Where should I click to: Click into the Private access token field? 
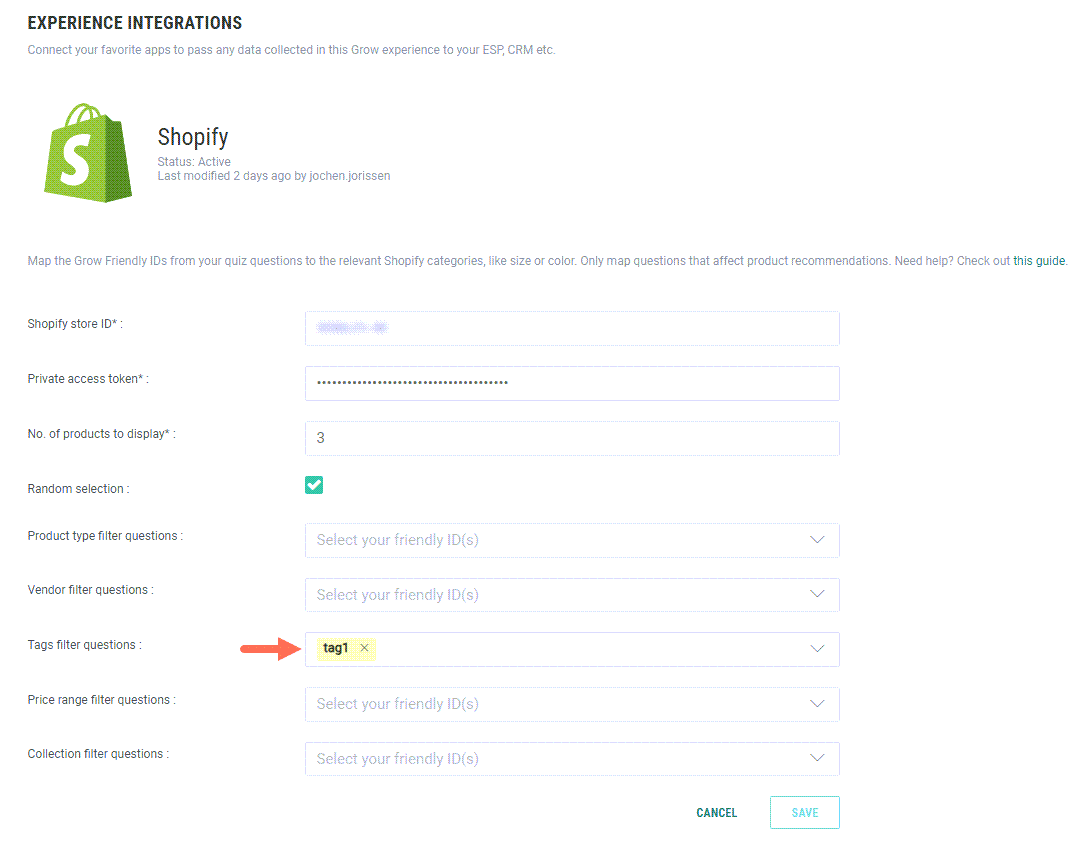[571, 383]
